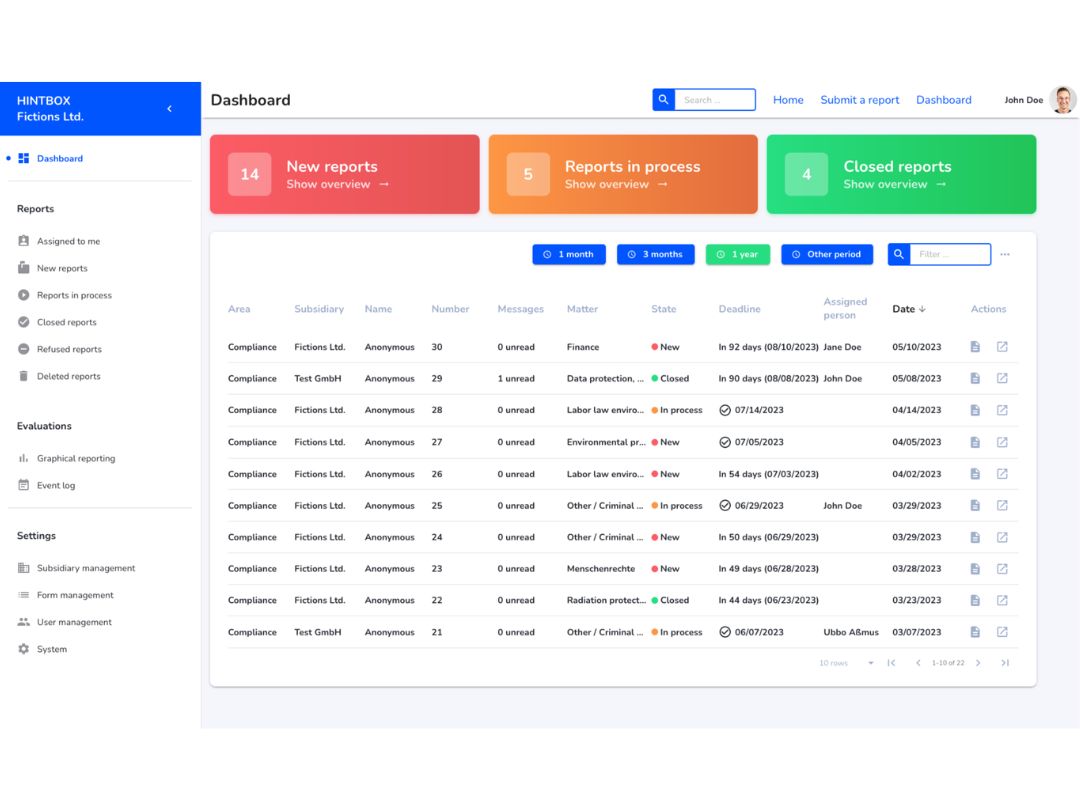Viewport: 1080px width, 810px height.
Task: Click the Submit a report link
Action: tap(860, 100)
